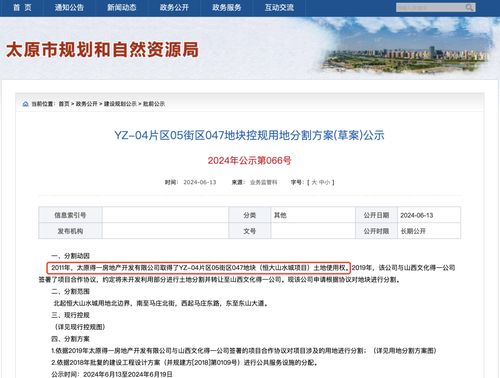
Task: Click the 二、分割范围 section heading
Action: click(x=71, y=291)
